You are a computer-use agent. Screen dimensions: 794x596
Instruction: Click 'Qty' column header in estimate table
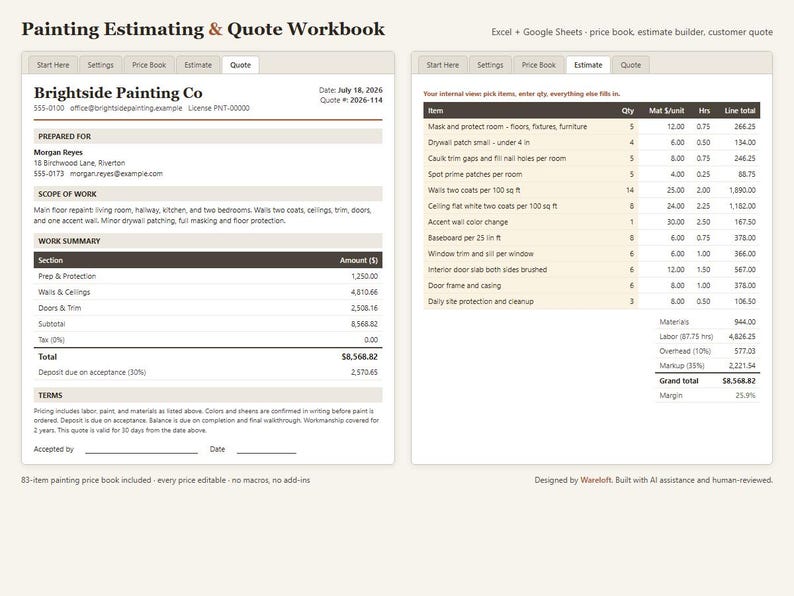628,110
